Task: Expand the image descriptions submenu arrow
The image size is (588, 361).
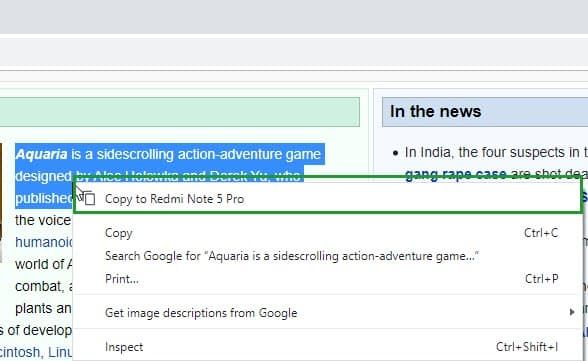Action: (x=572, y=312)
